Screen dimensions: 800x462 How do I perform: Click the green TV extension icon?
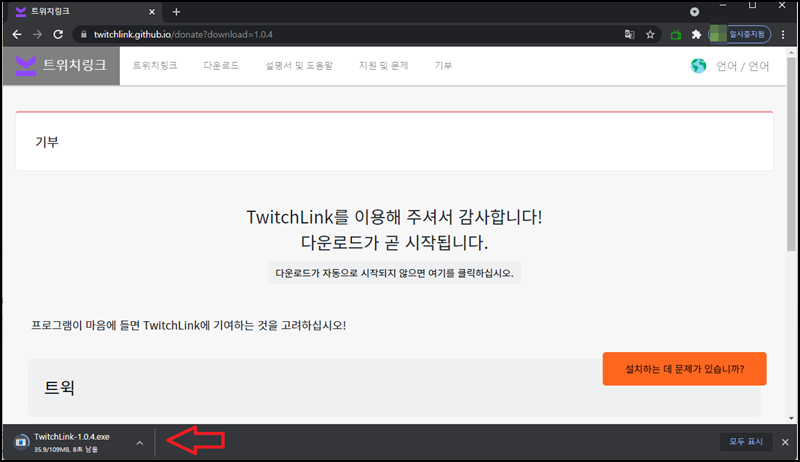tap(676, 35)
